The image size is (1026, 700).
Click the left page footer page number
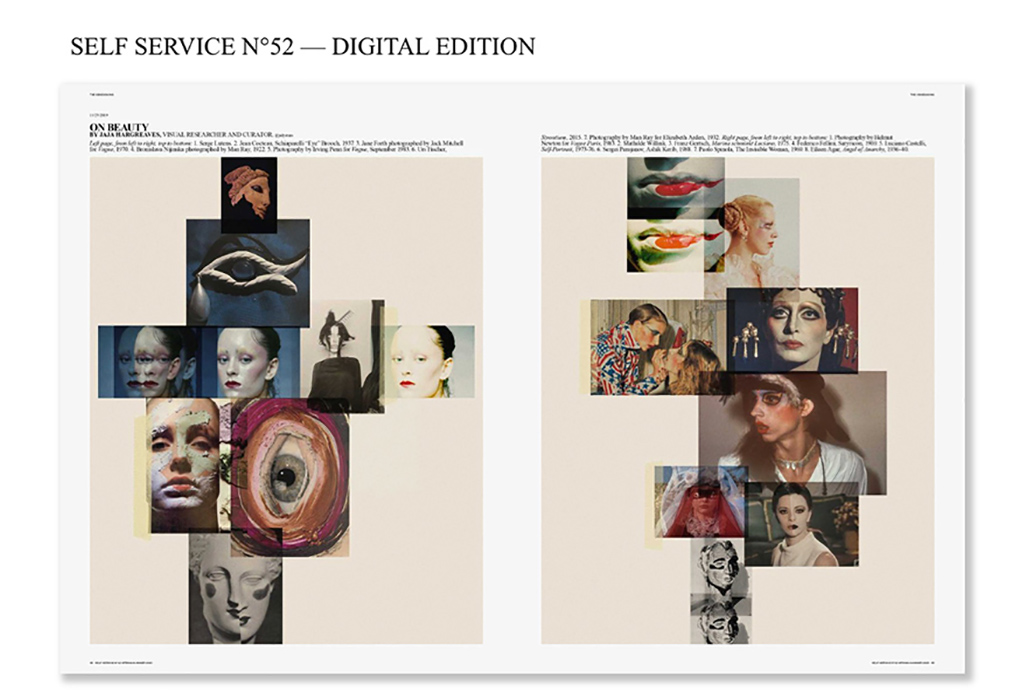(x=92, y=663)
